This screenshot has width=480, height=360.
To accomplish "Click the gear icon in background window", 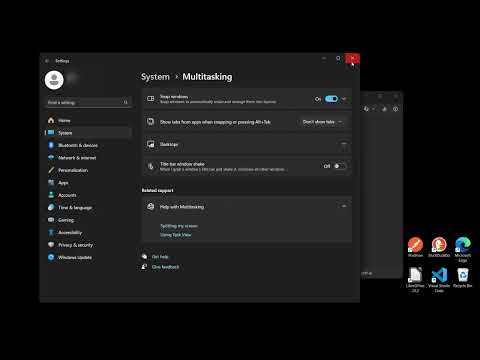I will click(395, 109).
